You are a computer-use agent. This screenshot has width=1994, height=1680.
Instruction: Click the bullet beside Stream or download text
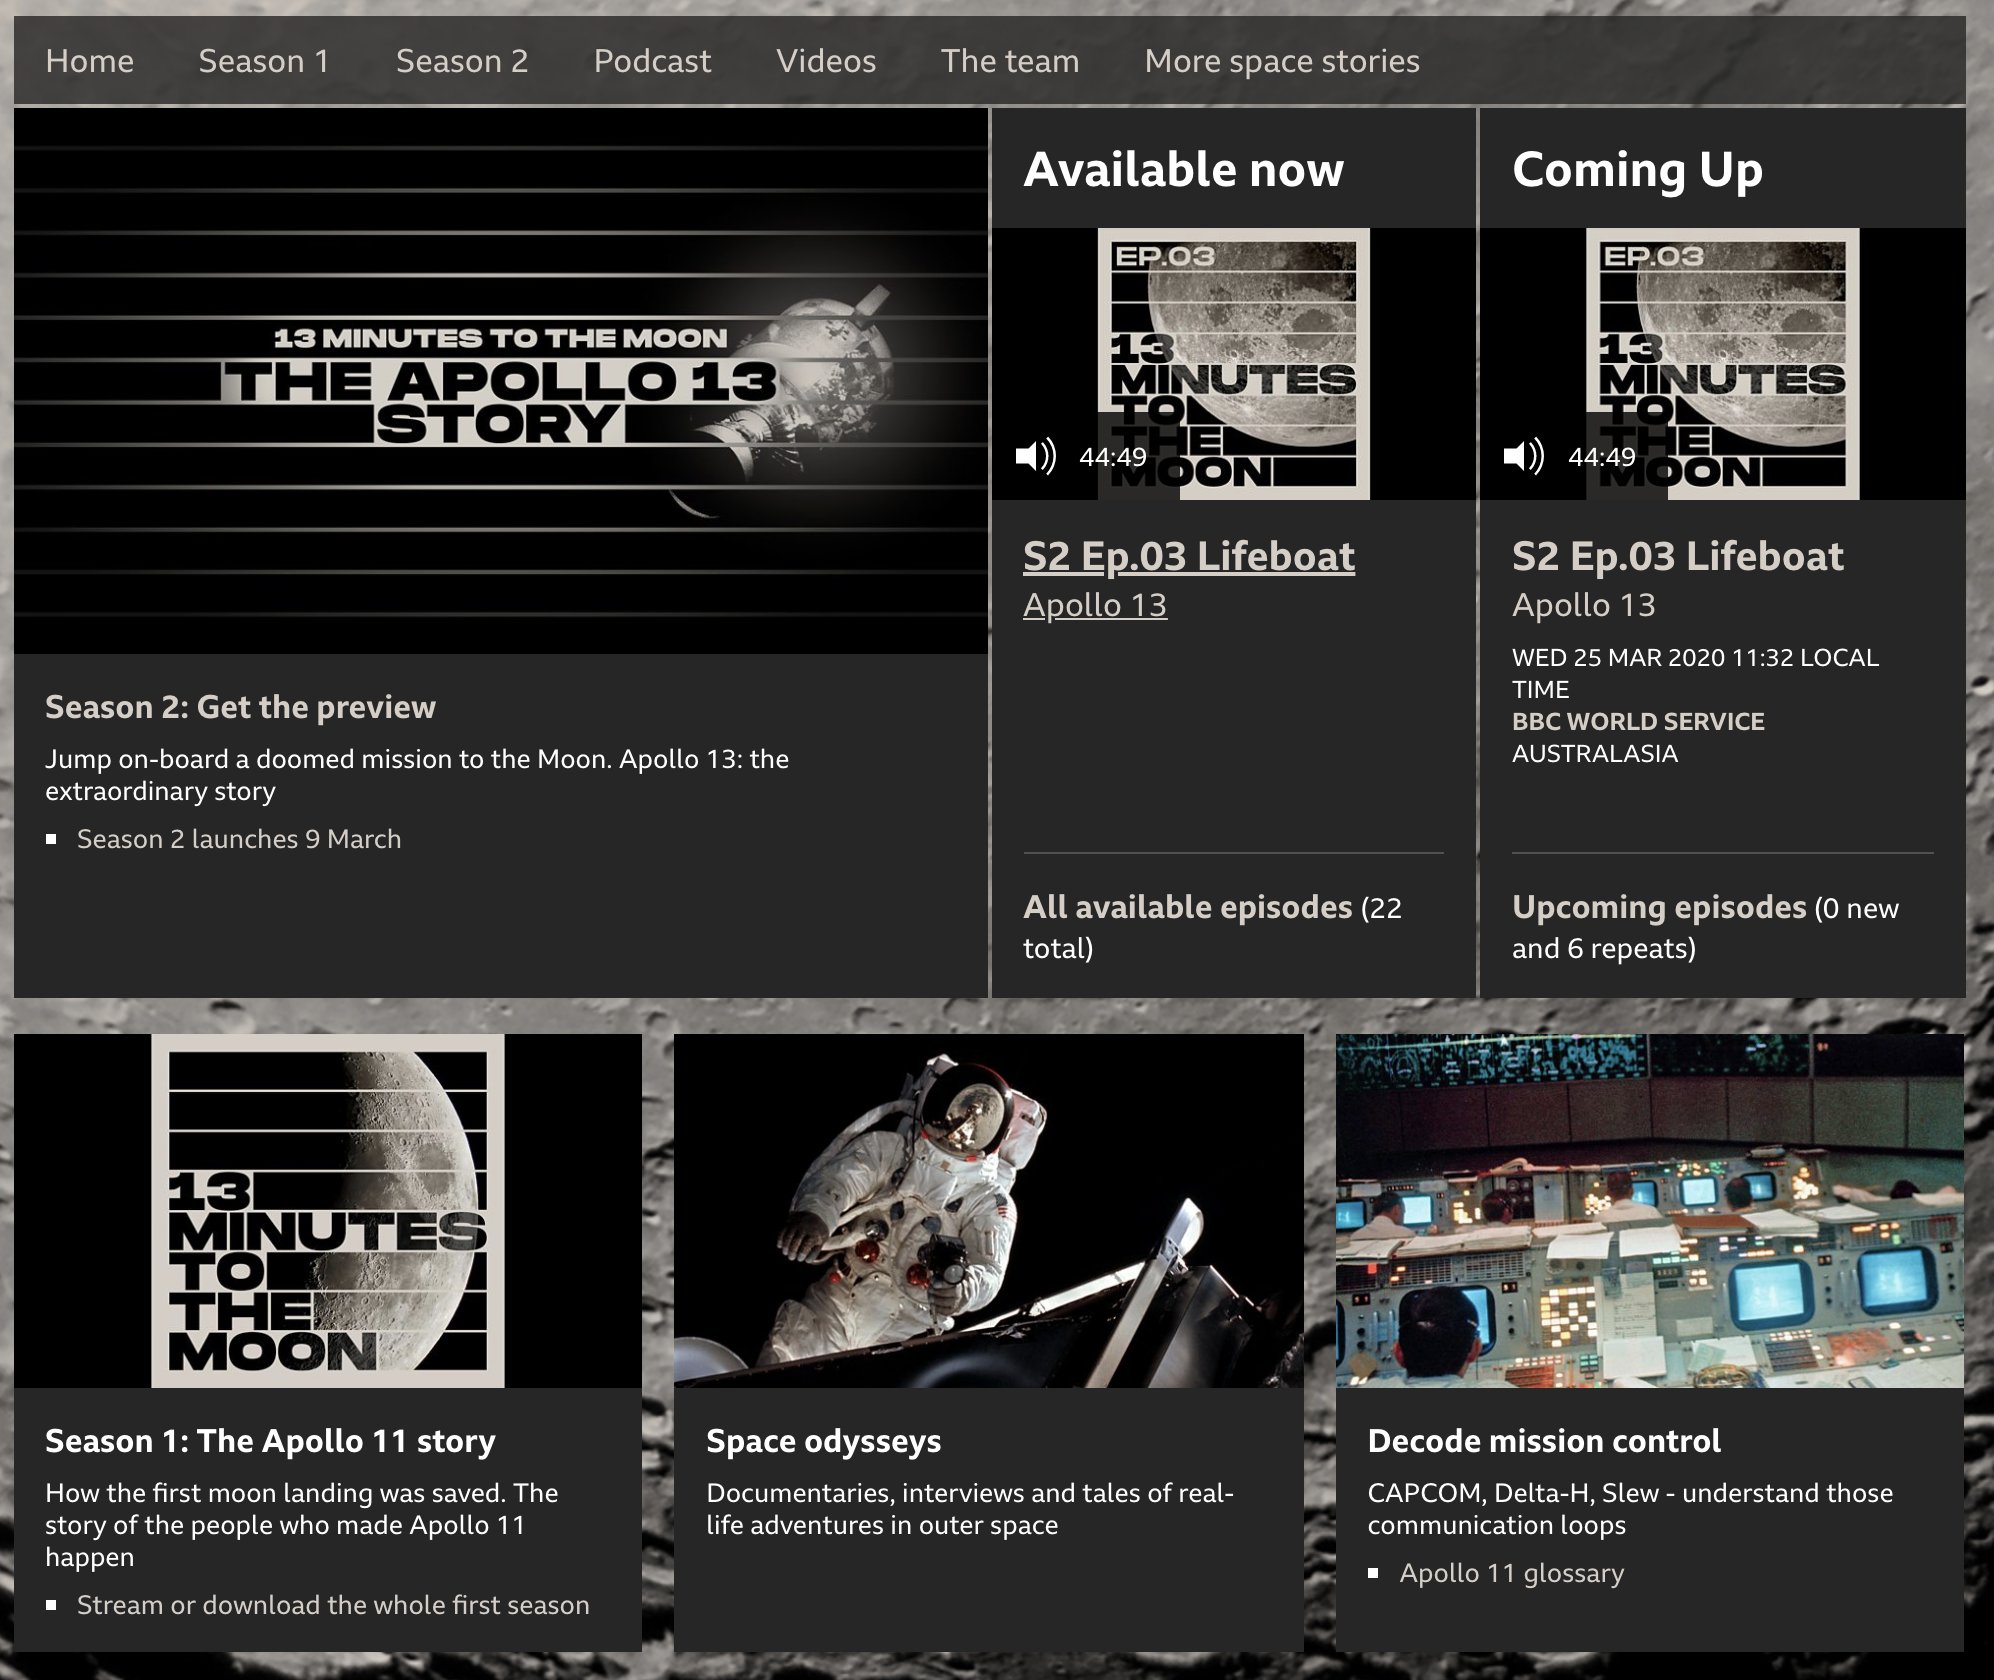(x=51, y=1606)
